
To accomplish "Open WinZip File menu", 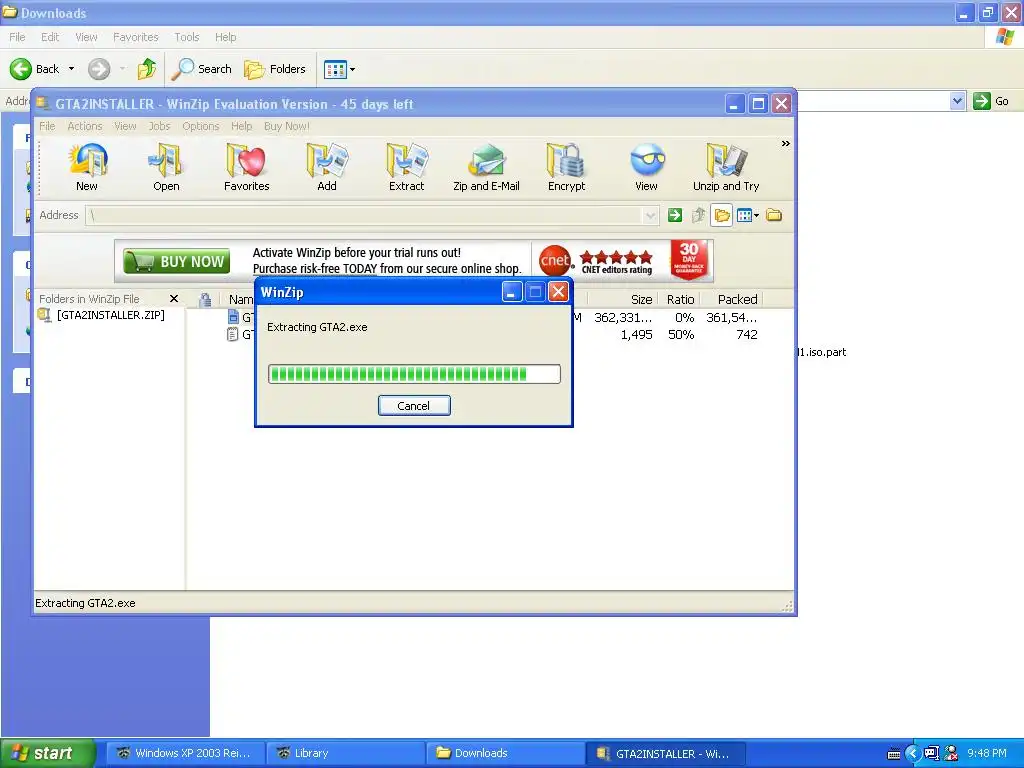I will [x=47, y=126].
